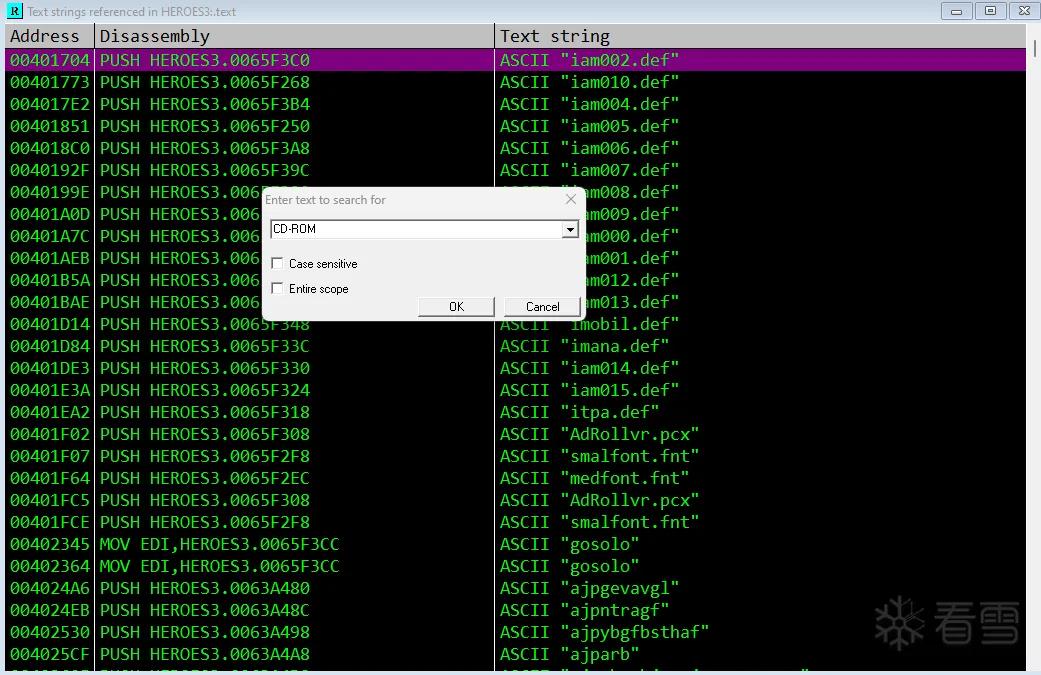Sort by the Disassembly column header
Viewport: 1041px width, 675px height.
tap(295, 36)
